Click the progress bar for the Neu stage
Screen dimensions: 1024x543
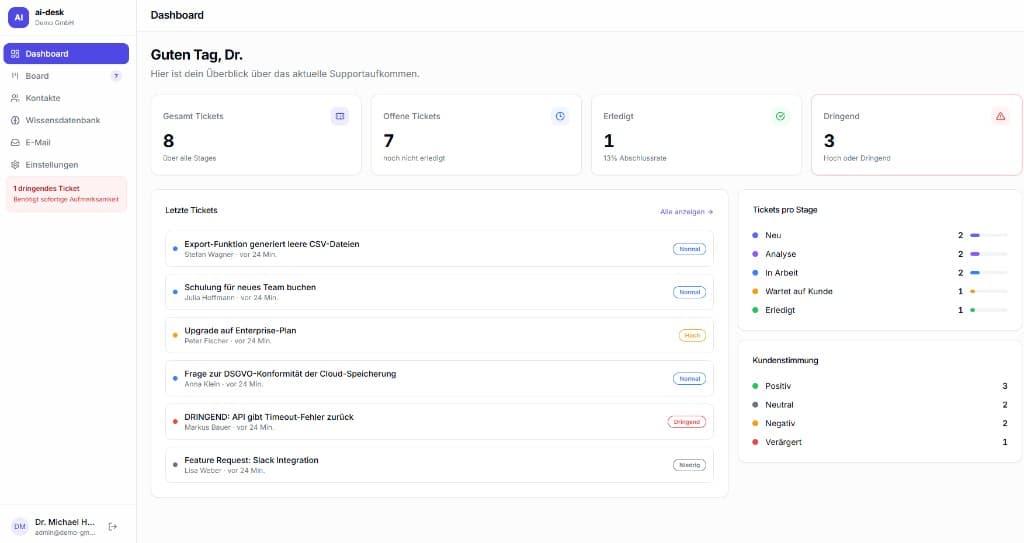(x=988, y=235)
